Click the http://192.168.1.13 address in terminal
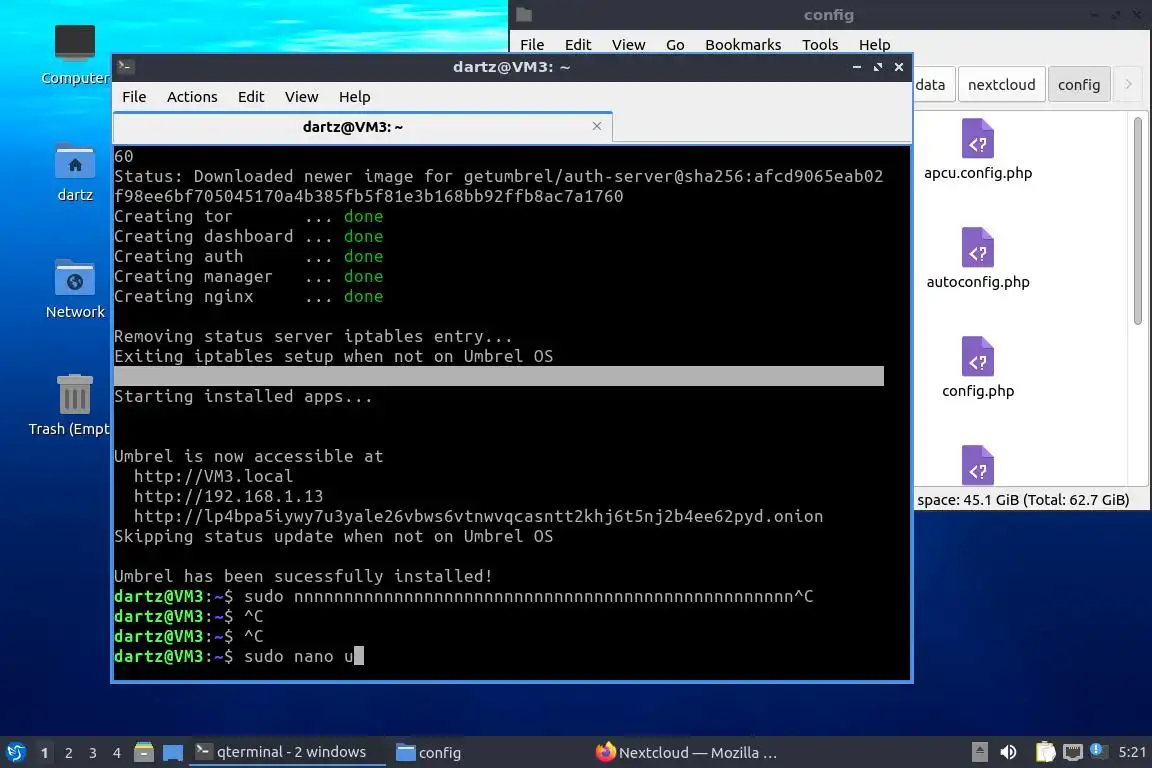The image size is (1152, 768). (228, 496)
